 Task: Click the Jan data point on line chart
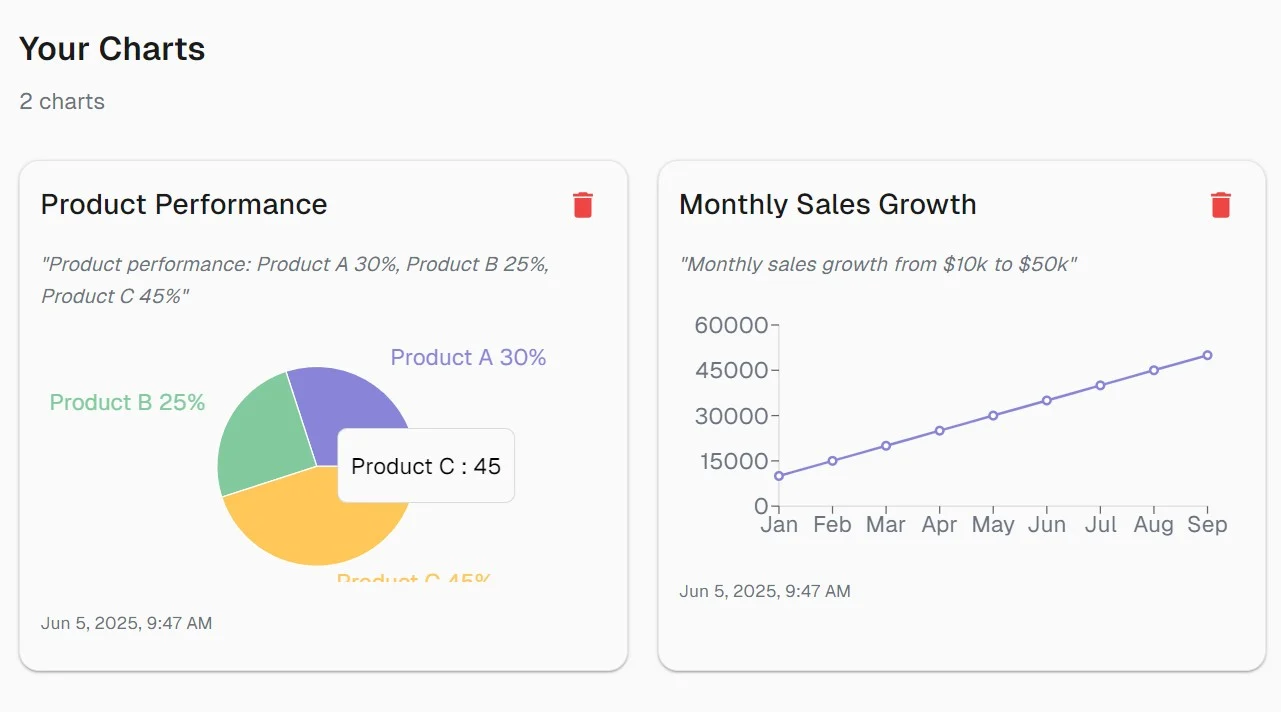(x=779, y=476)
